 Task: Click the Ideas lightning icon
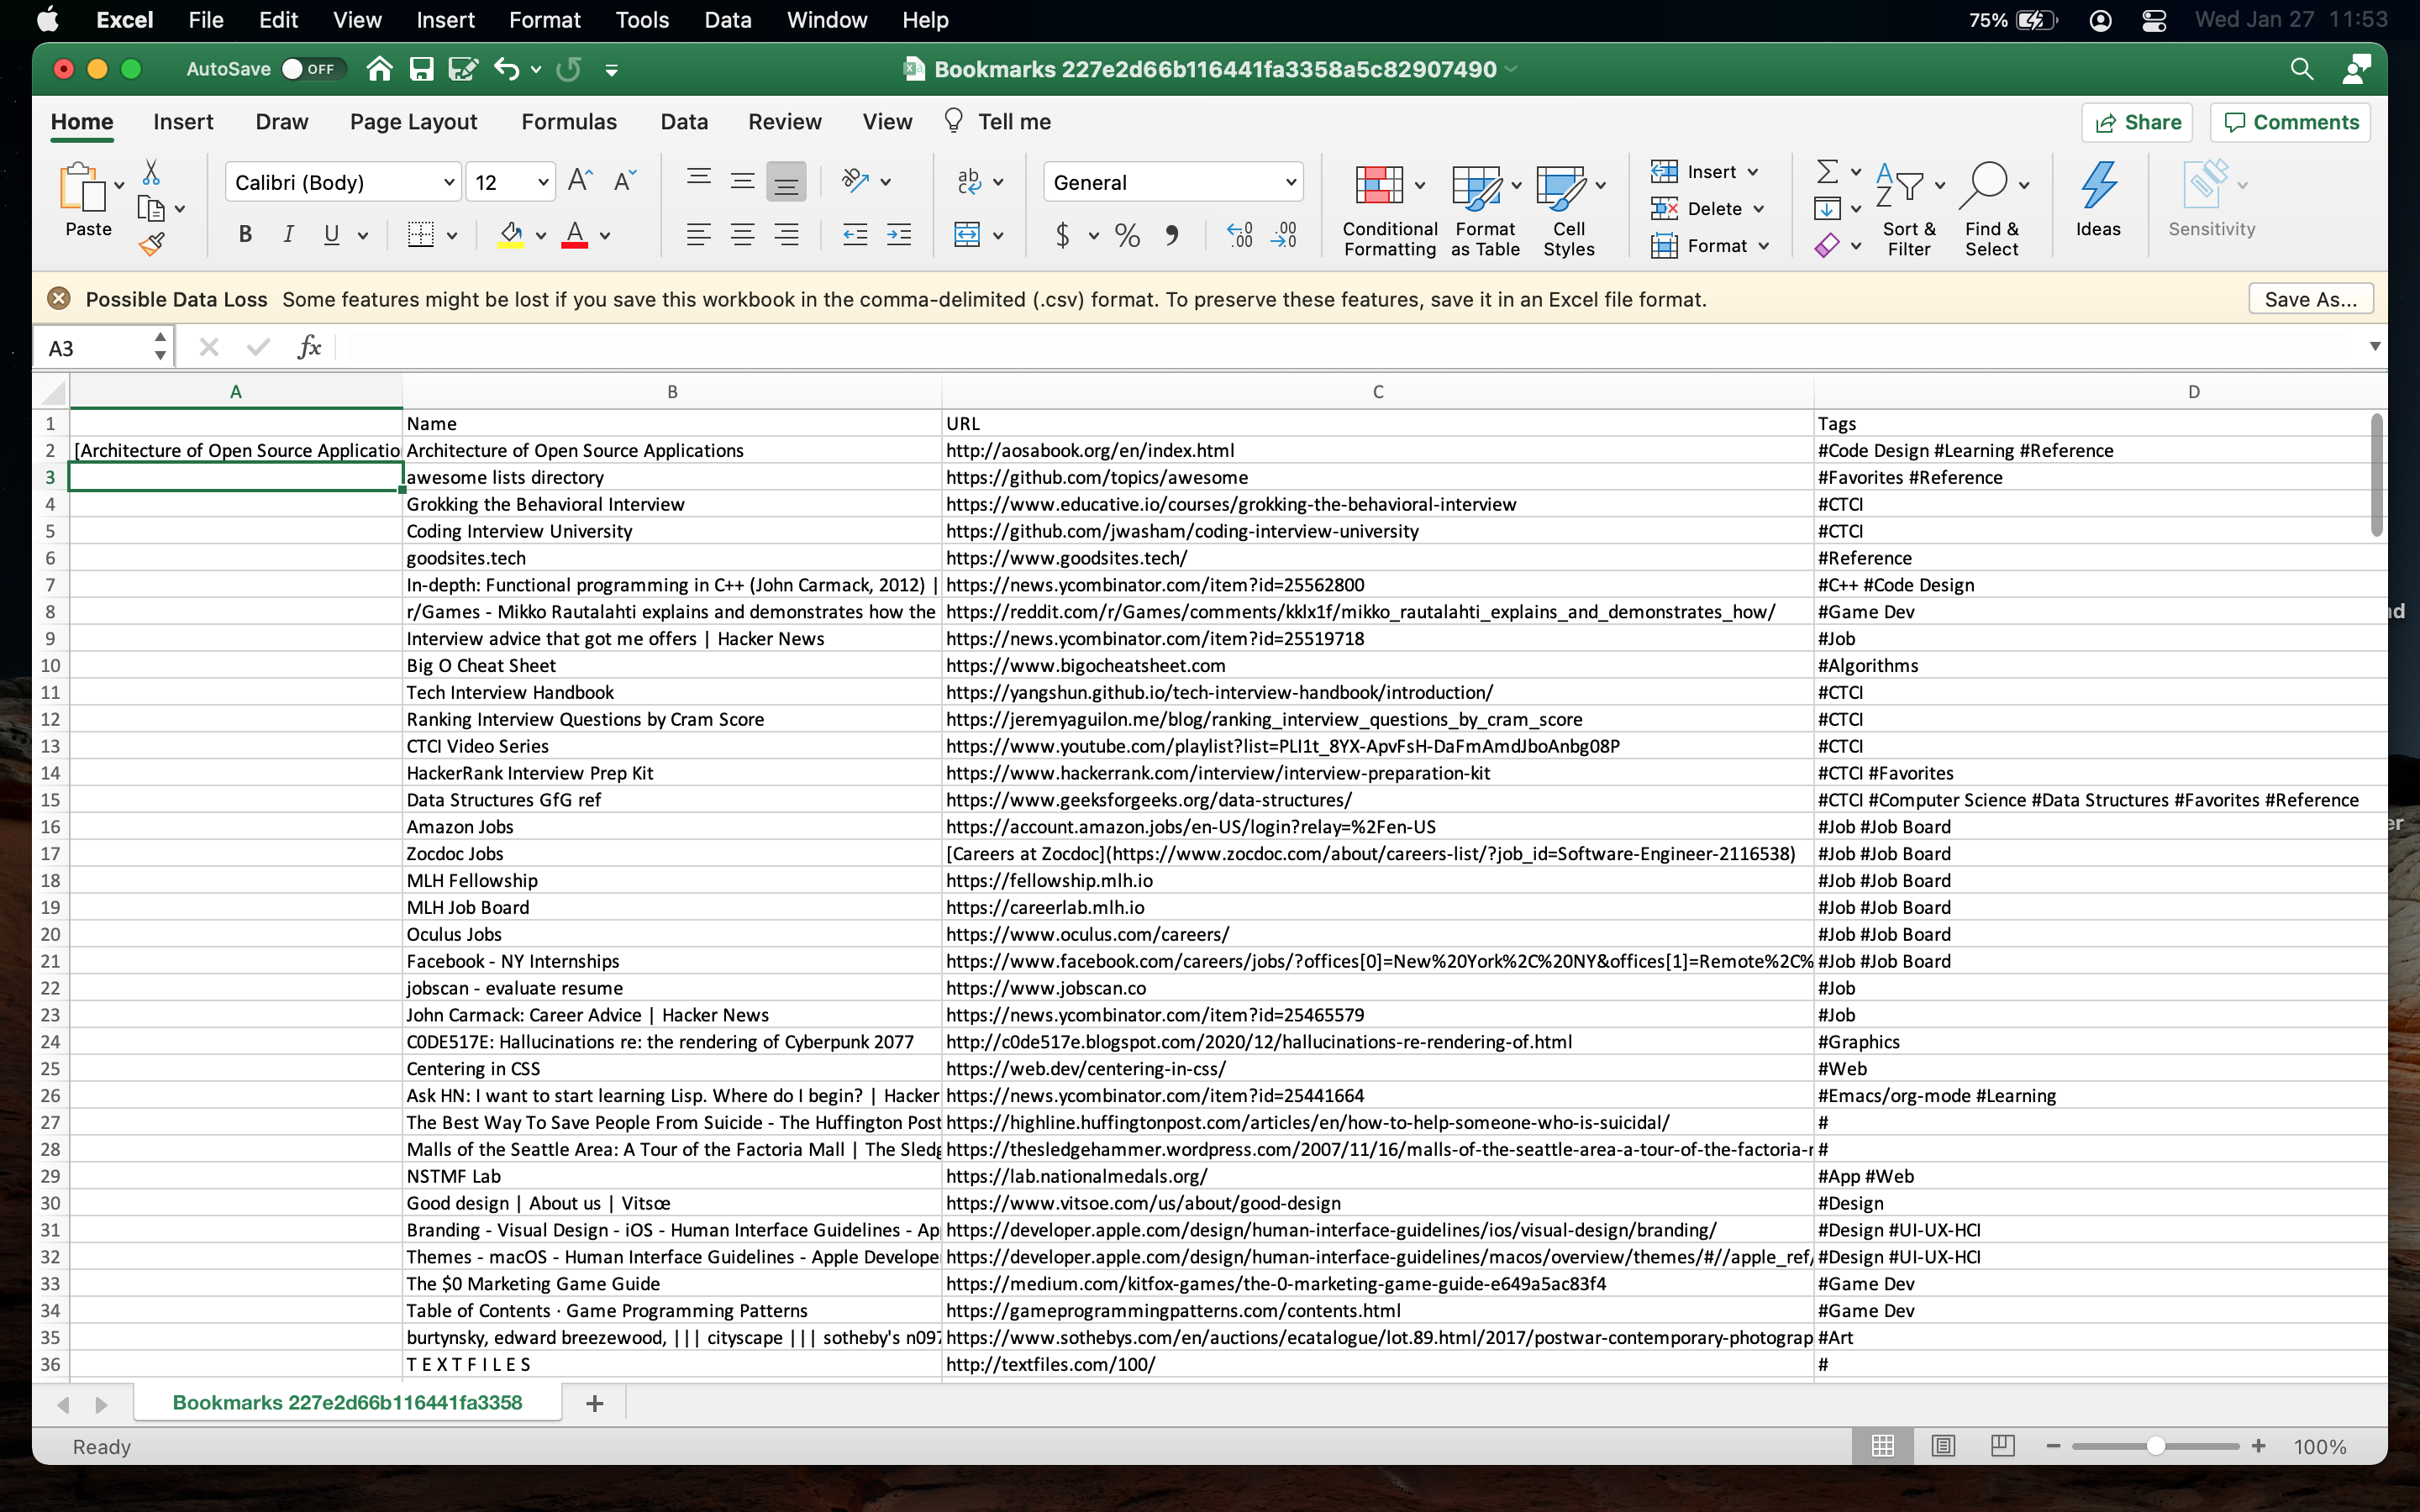point(2098,186)
